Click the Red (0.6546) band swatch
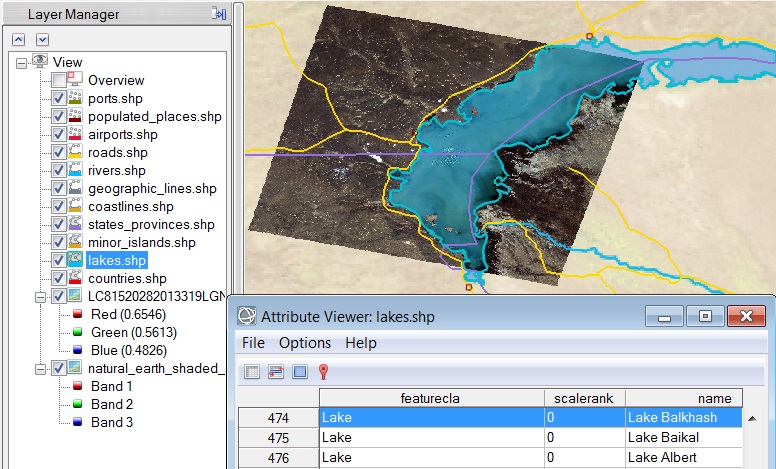The width and height of the screenshot is (776, 469). pos(77,315)
